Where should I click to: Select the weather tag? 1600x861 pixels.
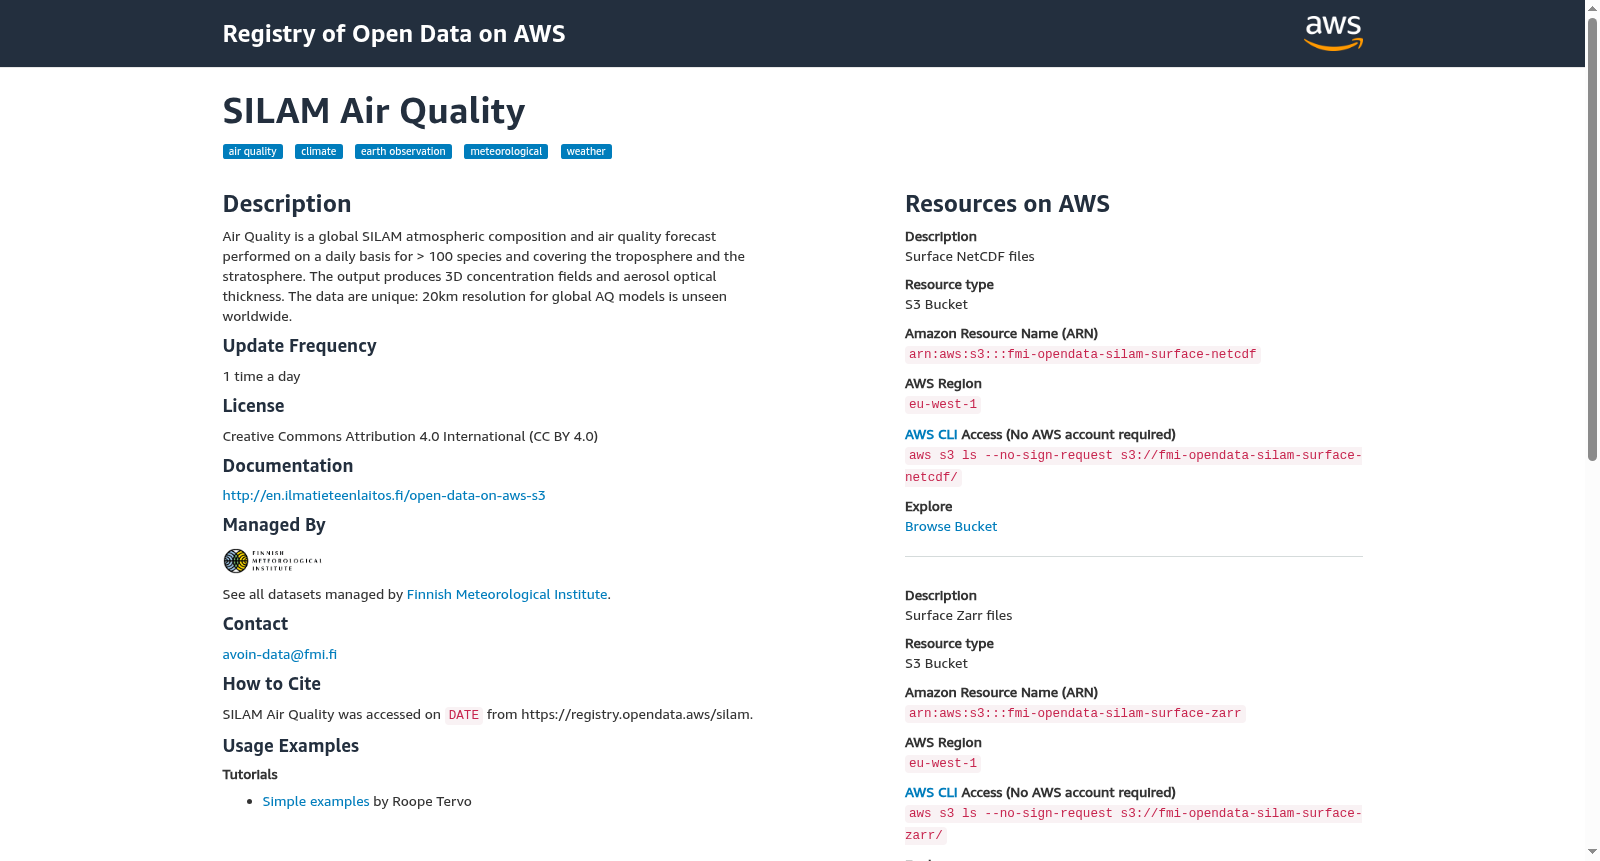point(586,152)
